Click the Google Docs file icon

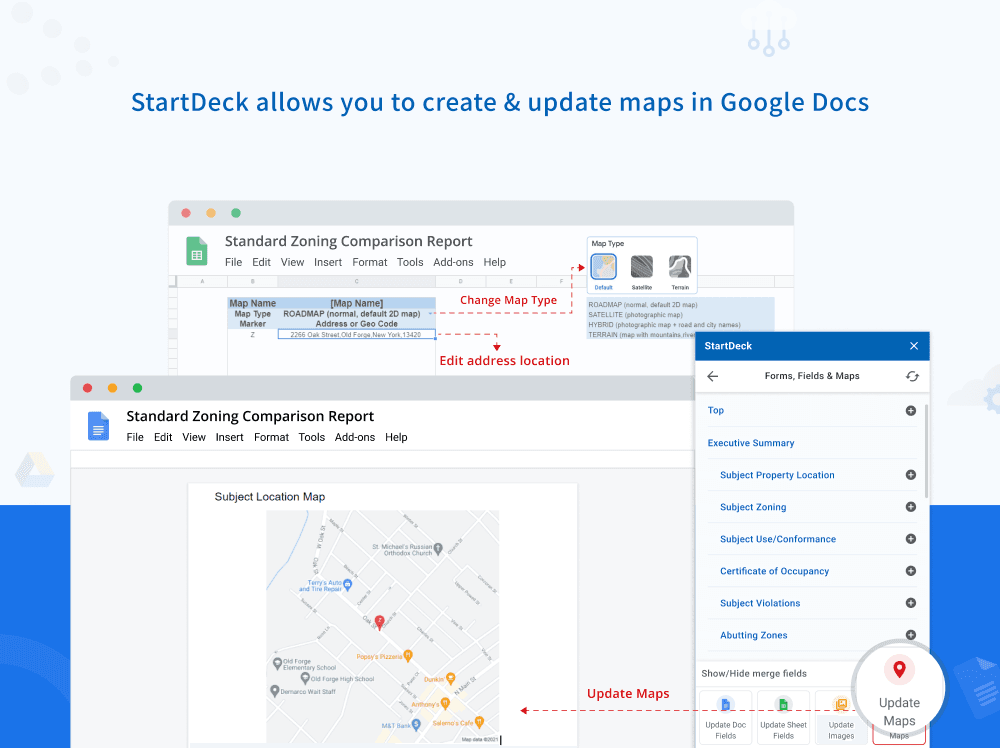[98, 426]
